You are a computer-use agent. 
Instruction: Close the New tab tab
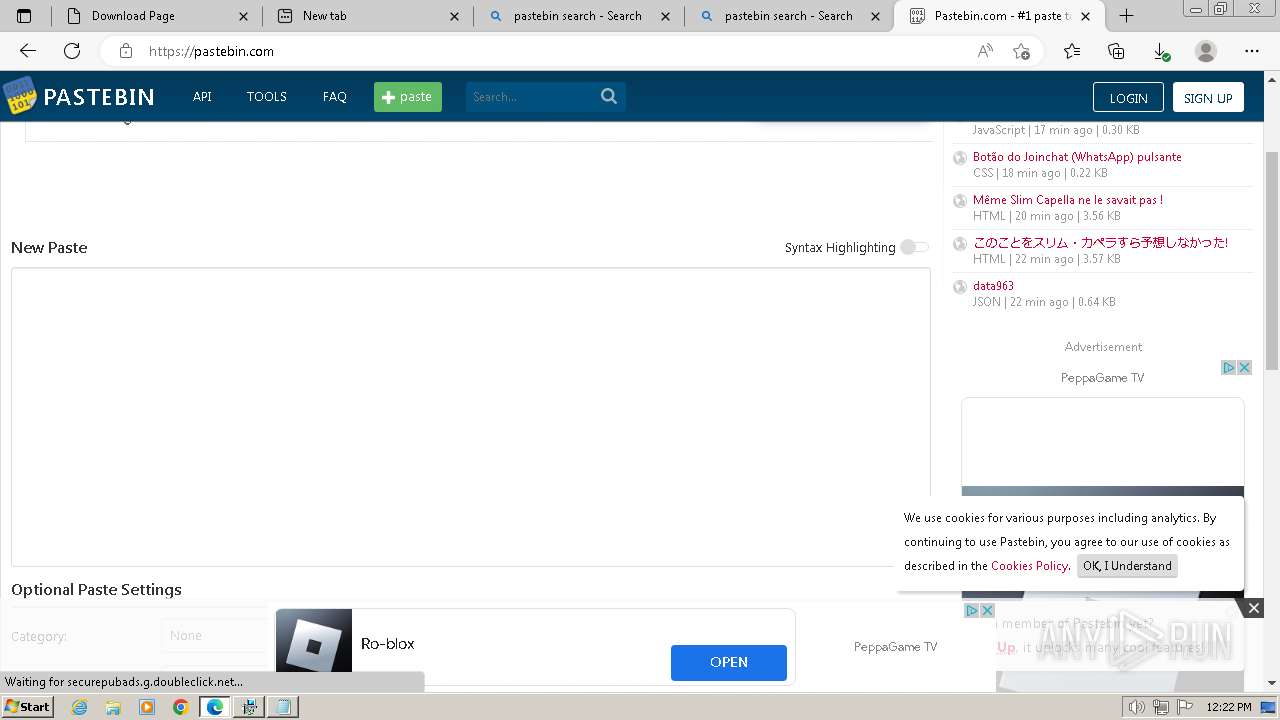click(x=455, y=16)
